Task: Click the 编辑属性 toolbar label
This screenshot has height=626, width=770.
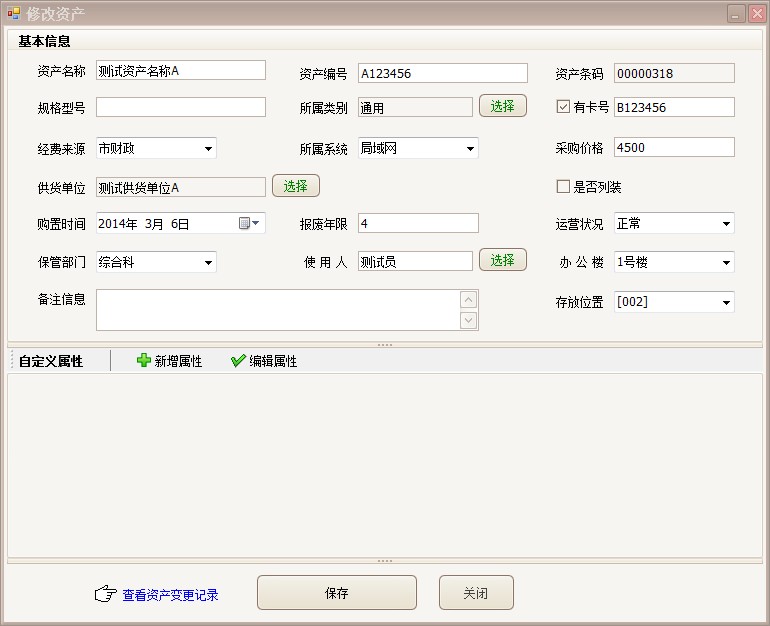Action: (273, 361)
